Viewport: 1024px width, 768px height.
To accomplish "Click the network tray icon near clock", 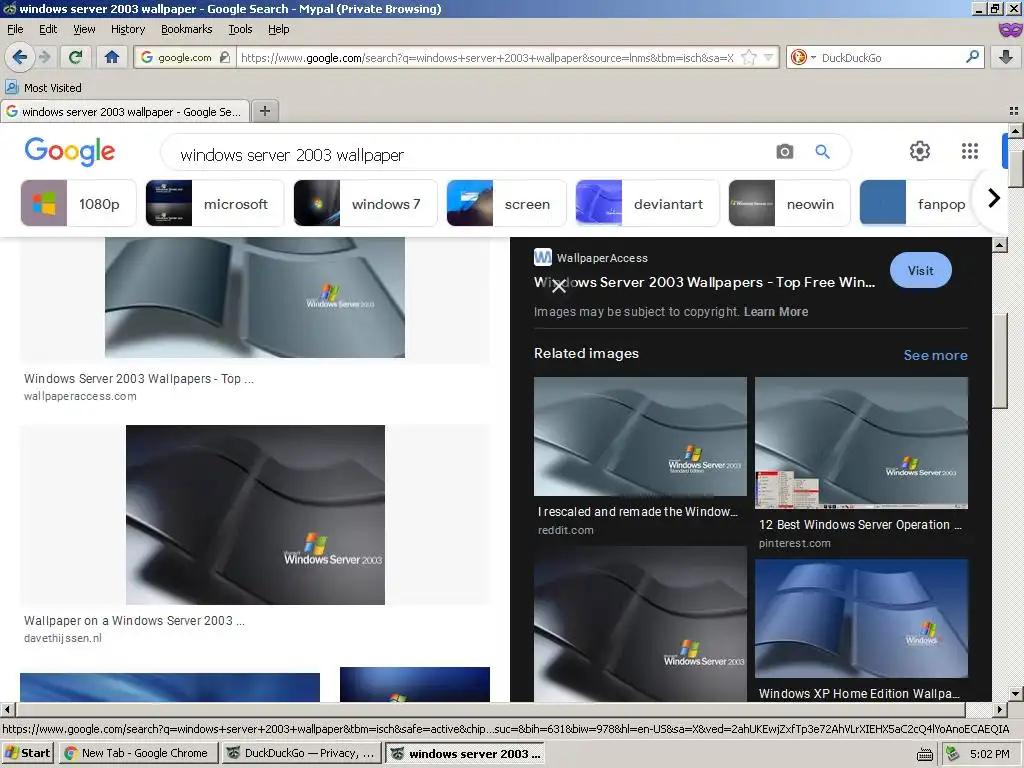I will [x=952, y=754].
